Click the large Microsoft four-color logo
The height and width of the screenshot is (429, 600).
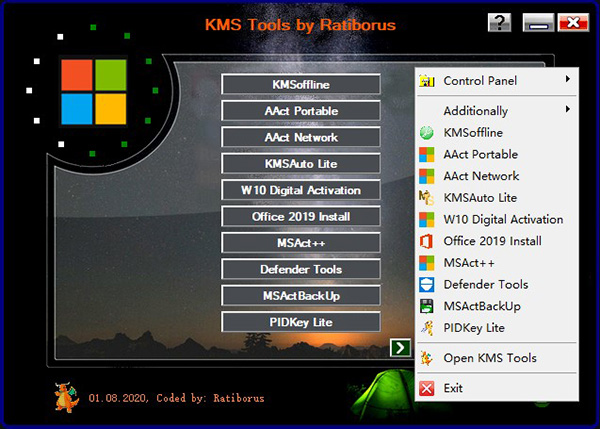94,92
